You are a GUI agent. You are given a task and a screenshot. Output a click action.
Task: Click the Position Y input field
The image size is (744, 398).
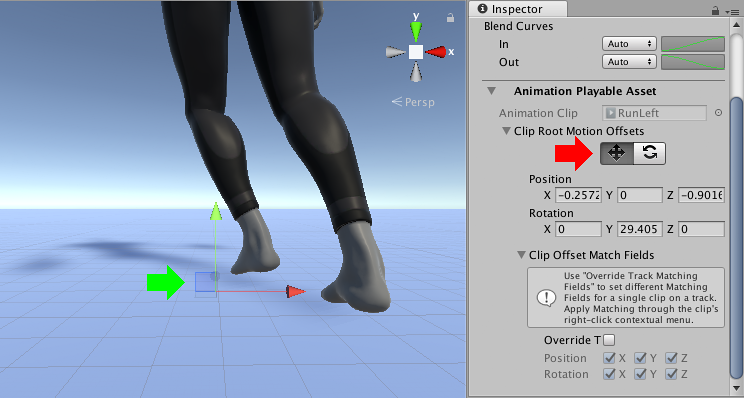tap(640, 195)
